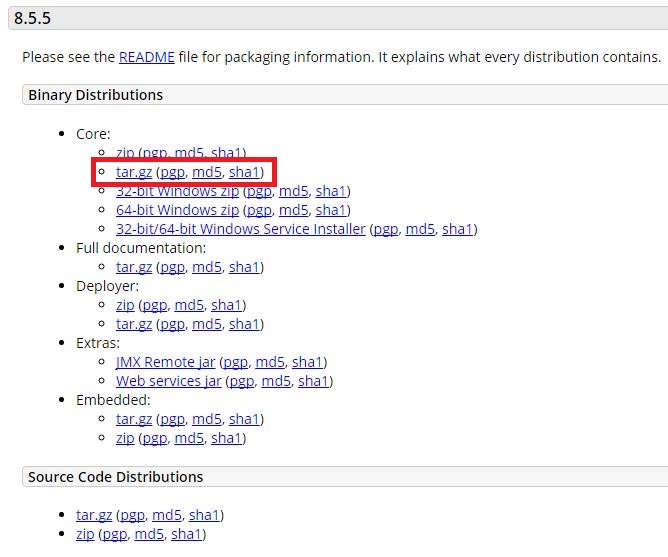Open sha1 link for Windows Service Installer
This screenshot has height=557, width=668.
[x=458, y=229]
